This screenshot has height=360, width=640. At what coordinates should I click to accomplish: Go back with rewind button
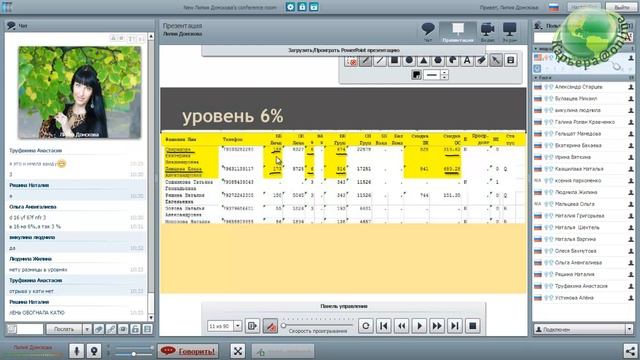402,326
